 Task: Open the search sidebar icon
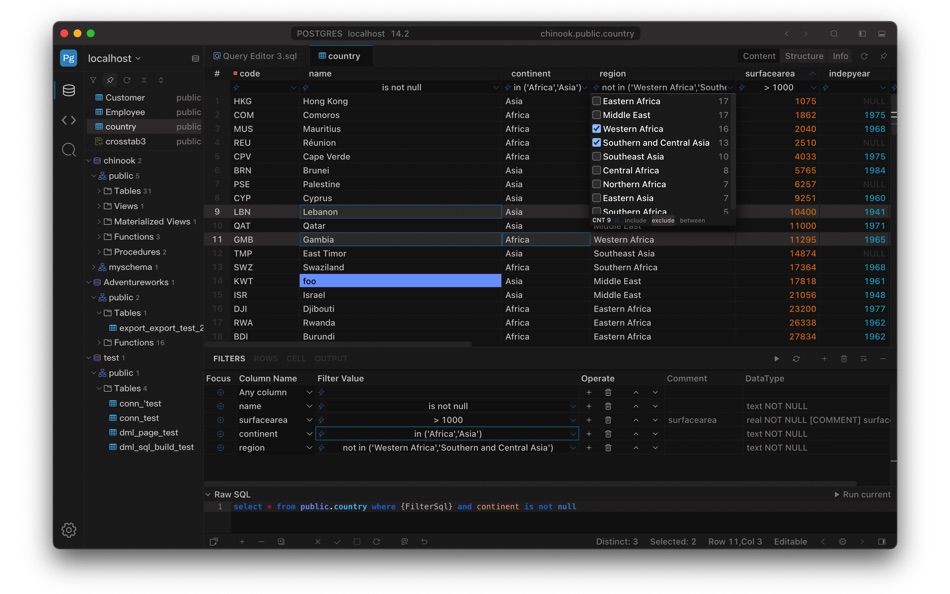pos(69,149)
